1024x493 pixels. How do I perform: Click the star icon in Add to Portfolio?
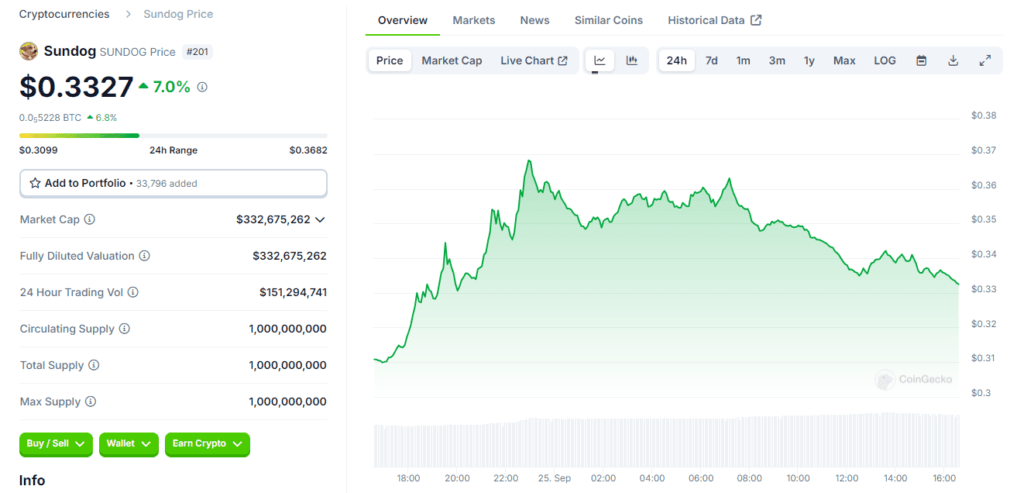(35, 183)
